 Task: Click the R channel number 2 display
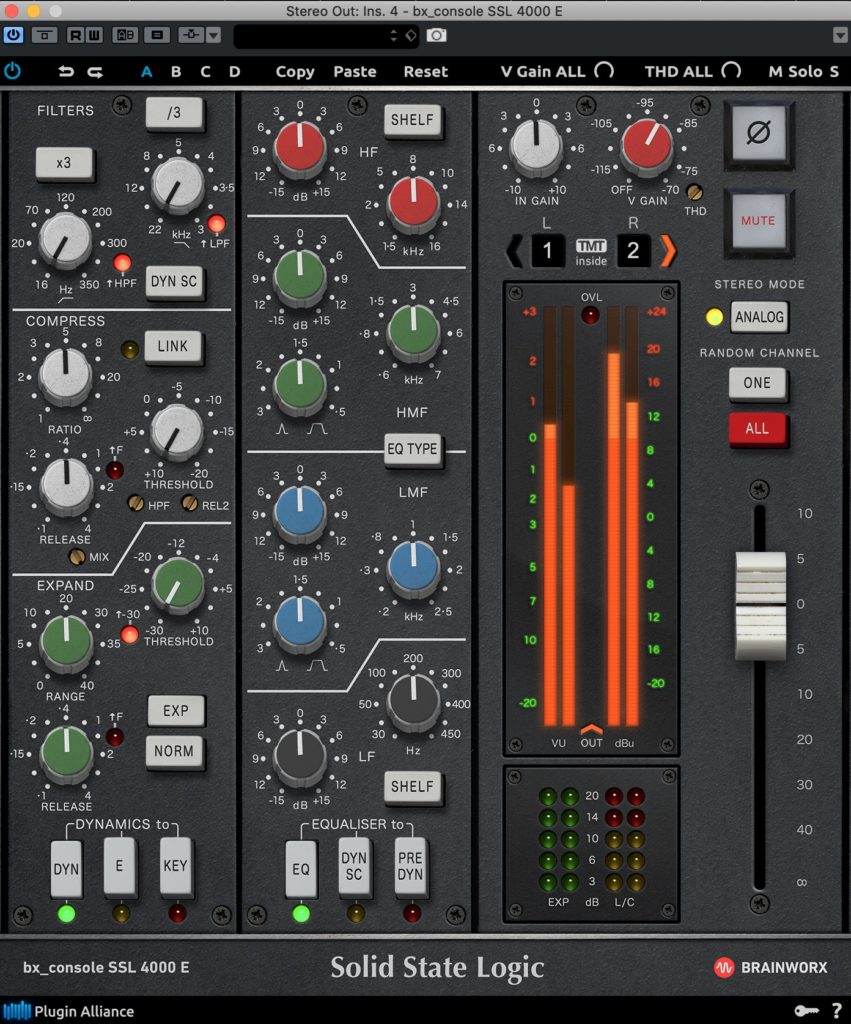pos(633,250)
